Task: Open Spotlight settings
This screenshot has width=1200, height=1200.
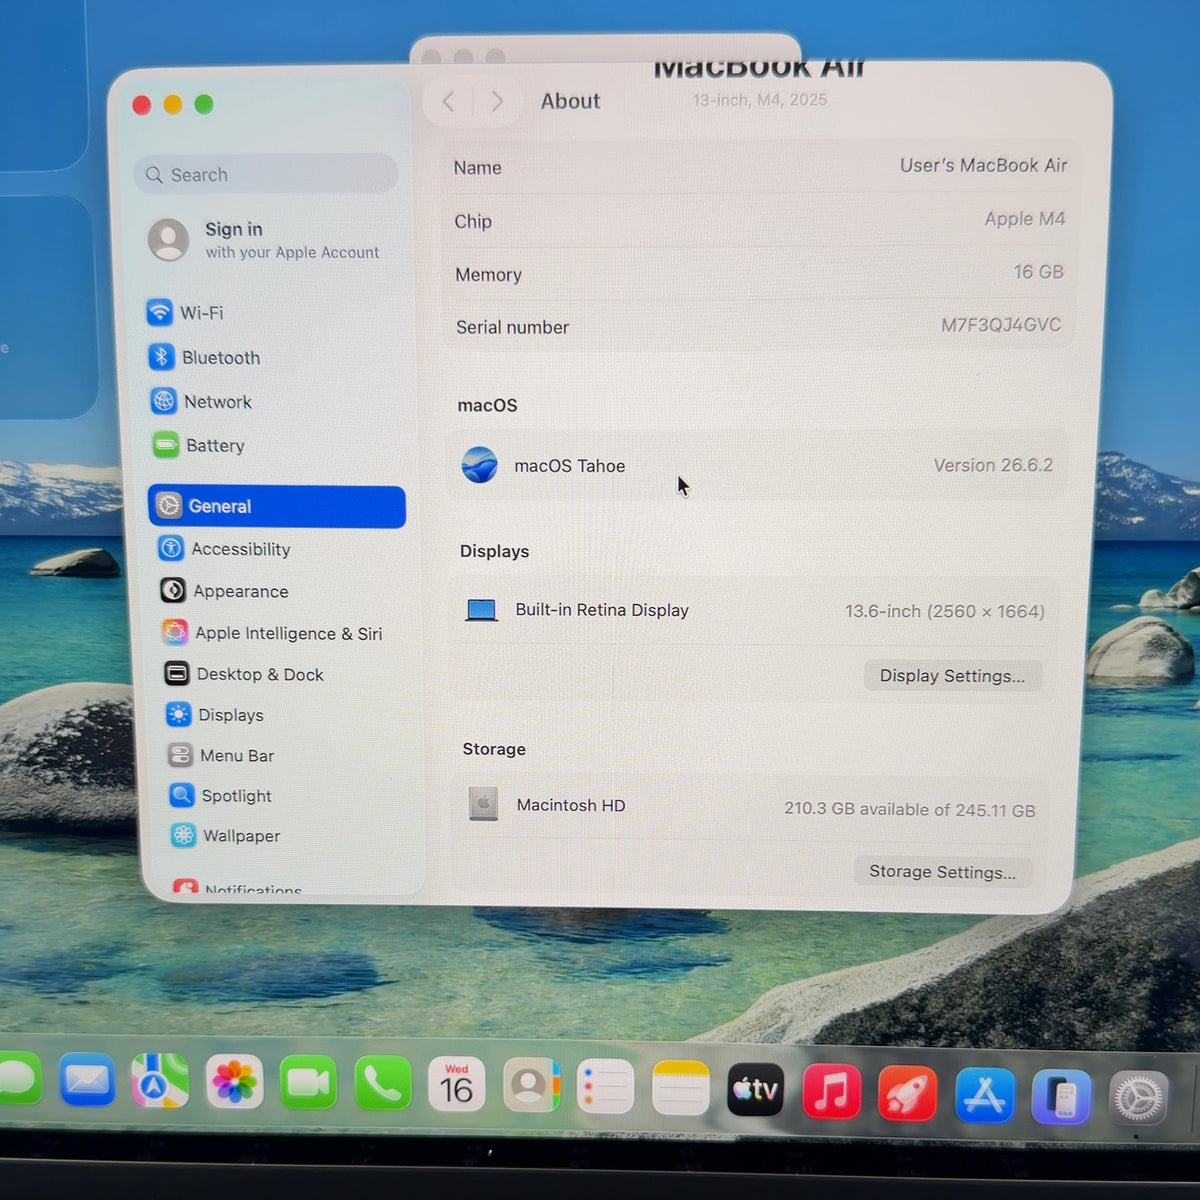Action: click(222, 795)
